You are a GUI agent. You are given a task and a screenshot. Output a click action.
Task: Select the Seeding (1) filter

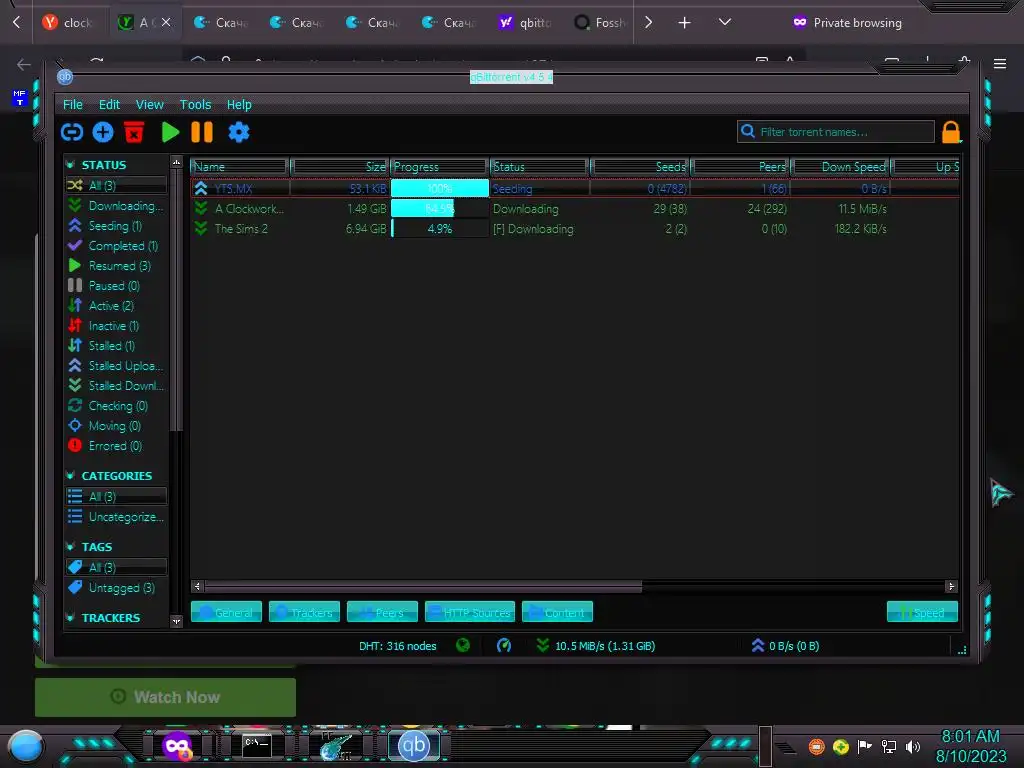116,226
